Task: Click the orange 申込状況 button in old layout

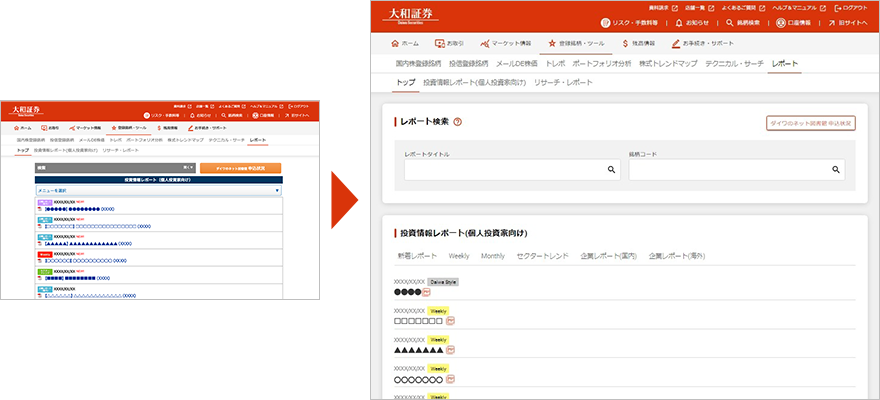Action: coord(240,168)
